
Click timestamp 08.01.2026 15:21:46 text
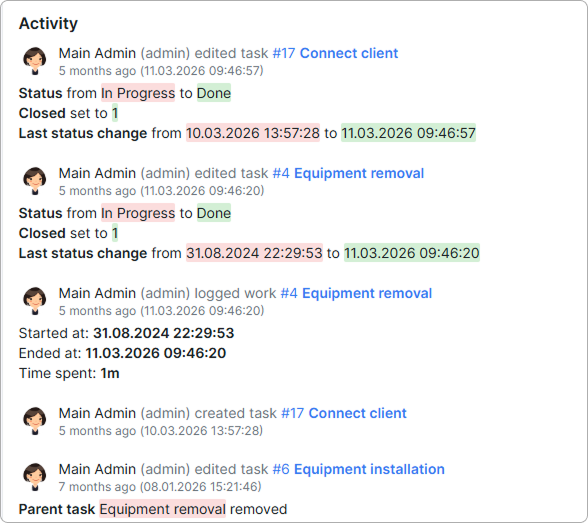click(x=201, y=487)
